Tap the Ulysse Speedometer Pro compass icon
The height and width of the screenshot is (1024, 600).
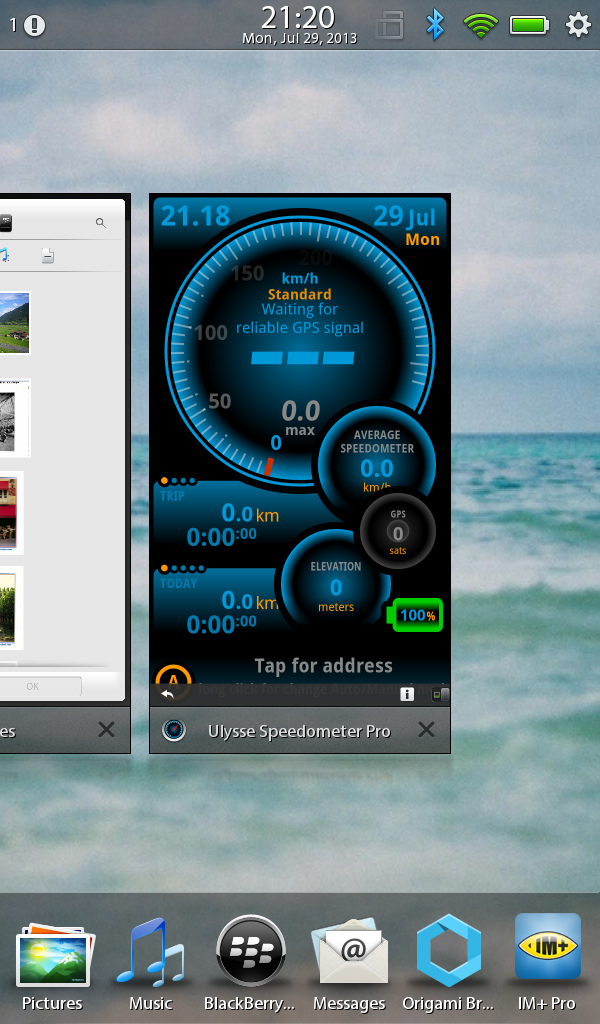174,729
